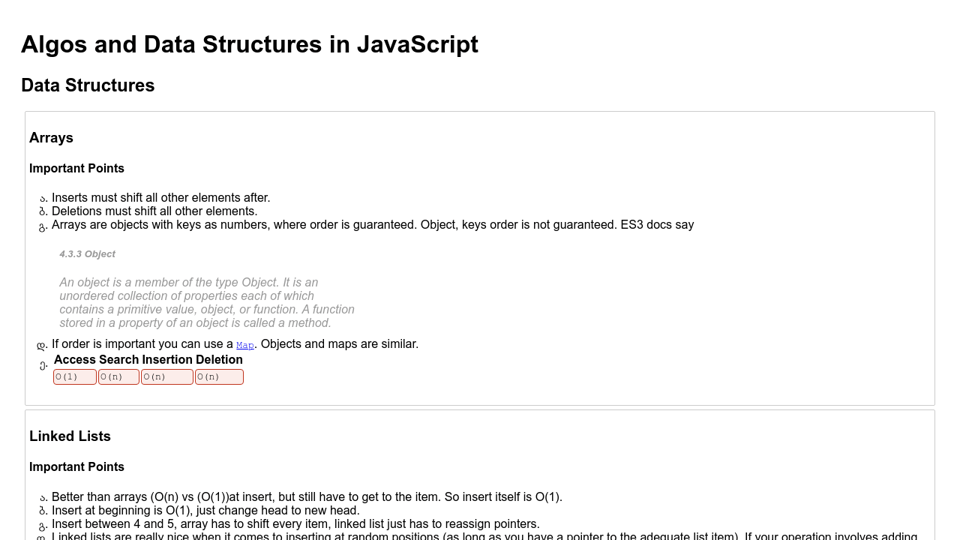Screen dimensions: 960x540
Task: Click the Linked Lists section heading
Action: click(70, 437)
